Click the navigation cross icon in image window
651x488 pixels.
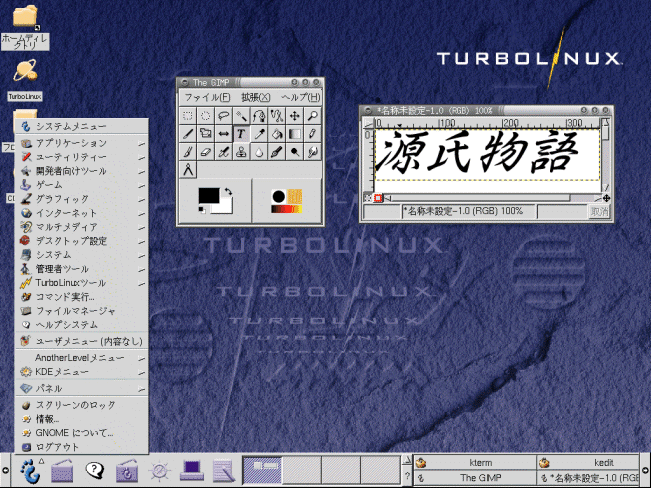tap(606, 198)
